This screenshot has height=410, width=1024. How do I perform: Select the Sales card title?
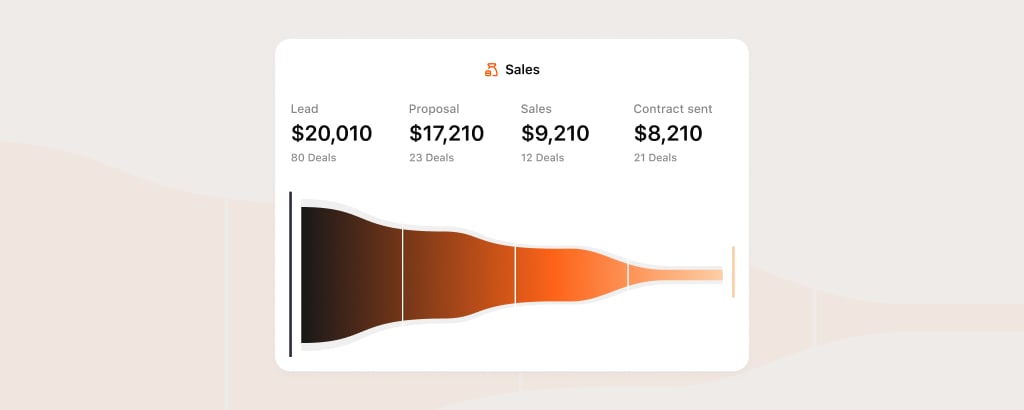point(522,70)
